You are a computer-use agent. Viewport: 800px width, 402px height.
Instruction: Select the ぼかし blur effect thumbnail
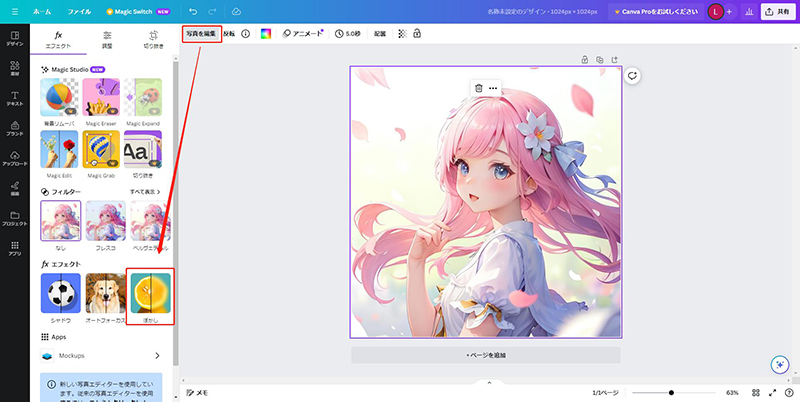[x=151, y=293]
